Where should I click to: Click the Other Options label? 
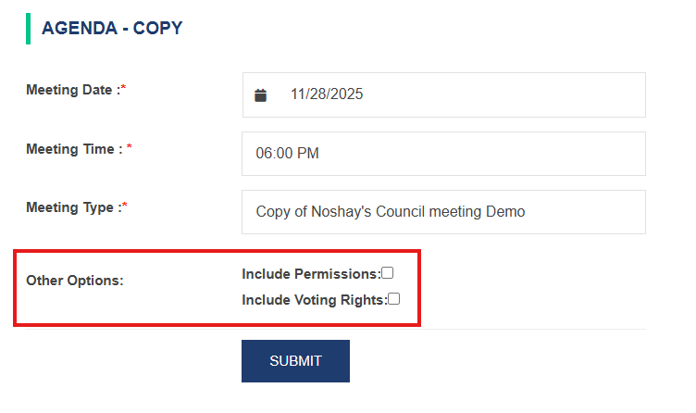click(75, 280)
